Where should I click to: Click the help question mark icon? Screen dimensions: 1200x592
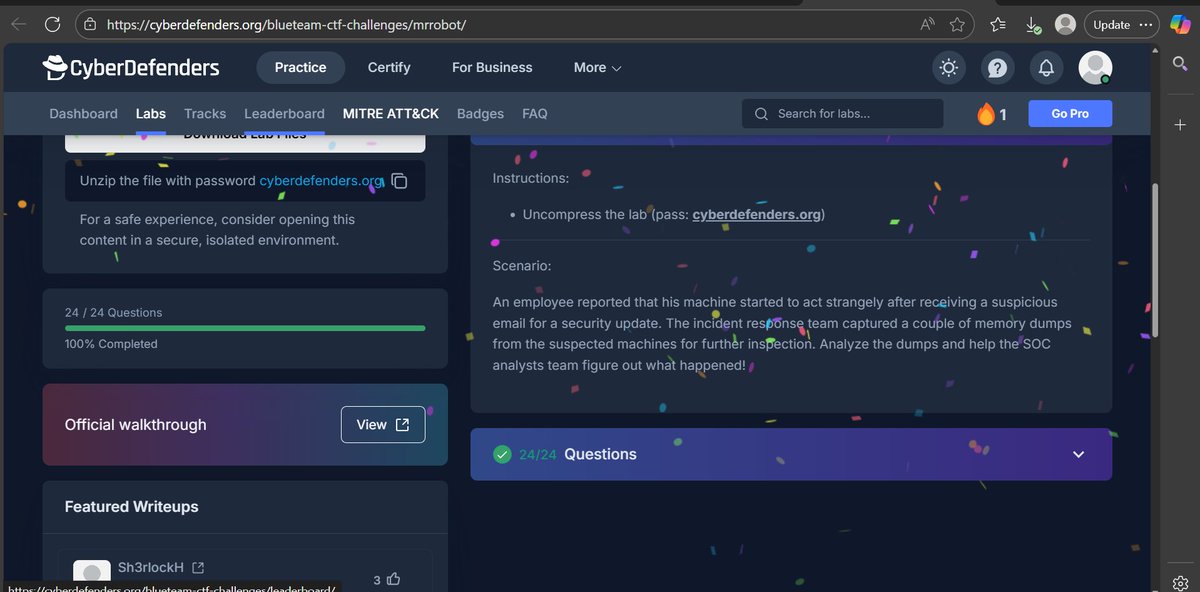(997, 67)
